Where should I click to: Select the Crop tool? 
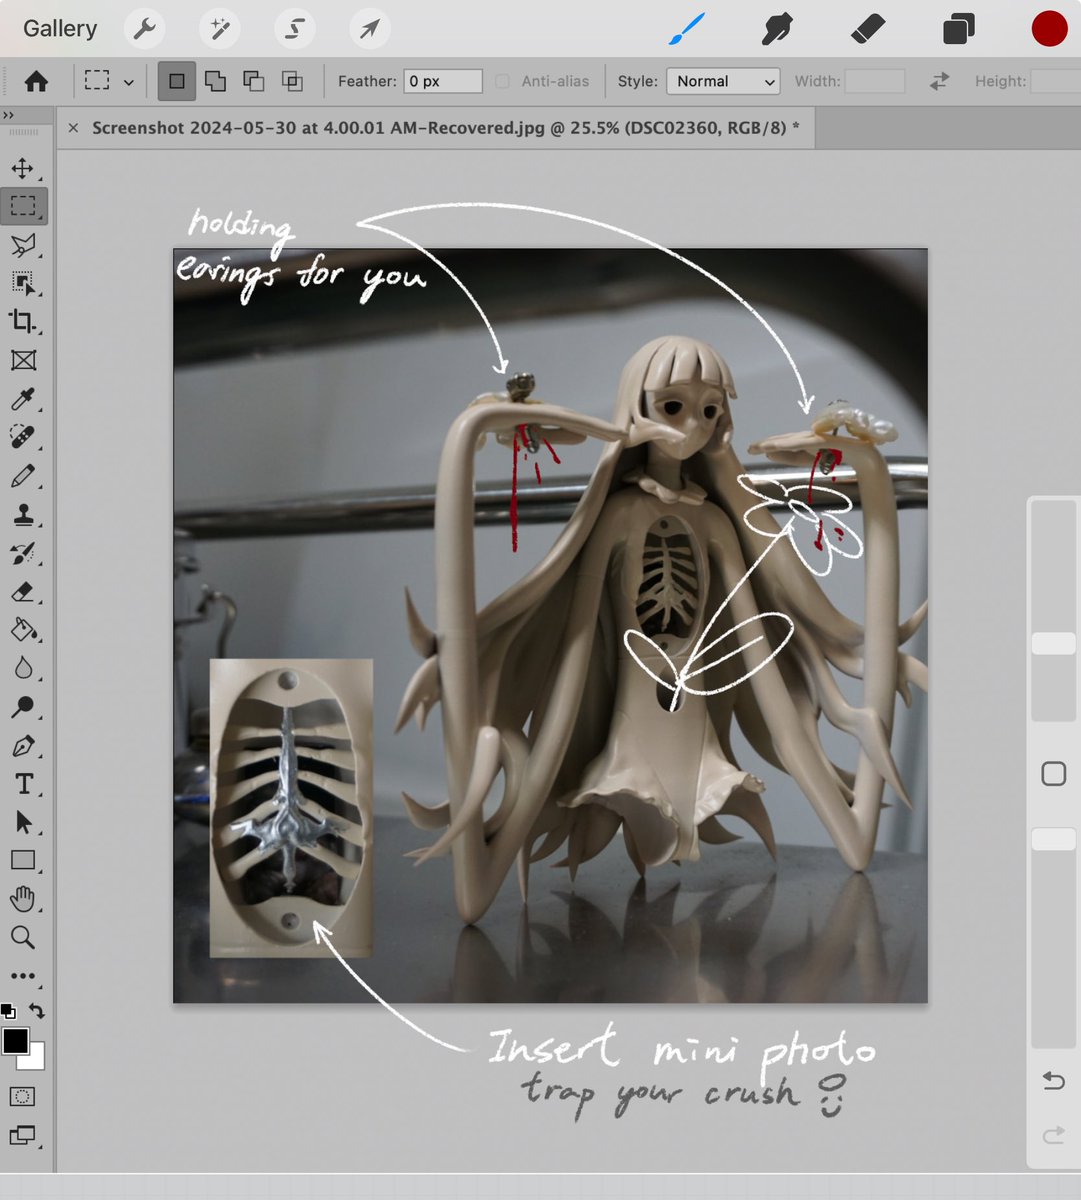tap(23, 321)
